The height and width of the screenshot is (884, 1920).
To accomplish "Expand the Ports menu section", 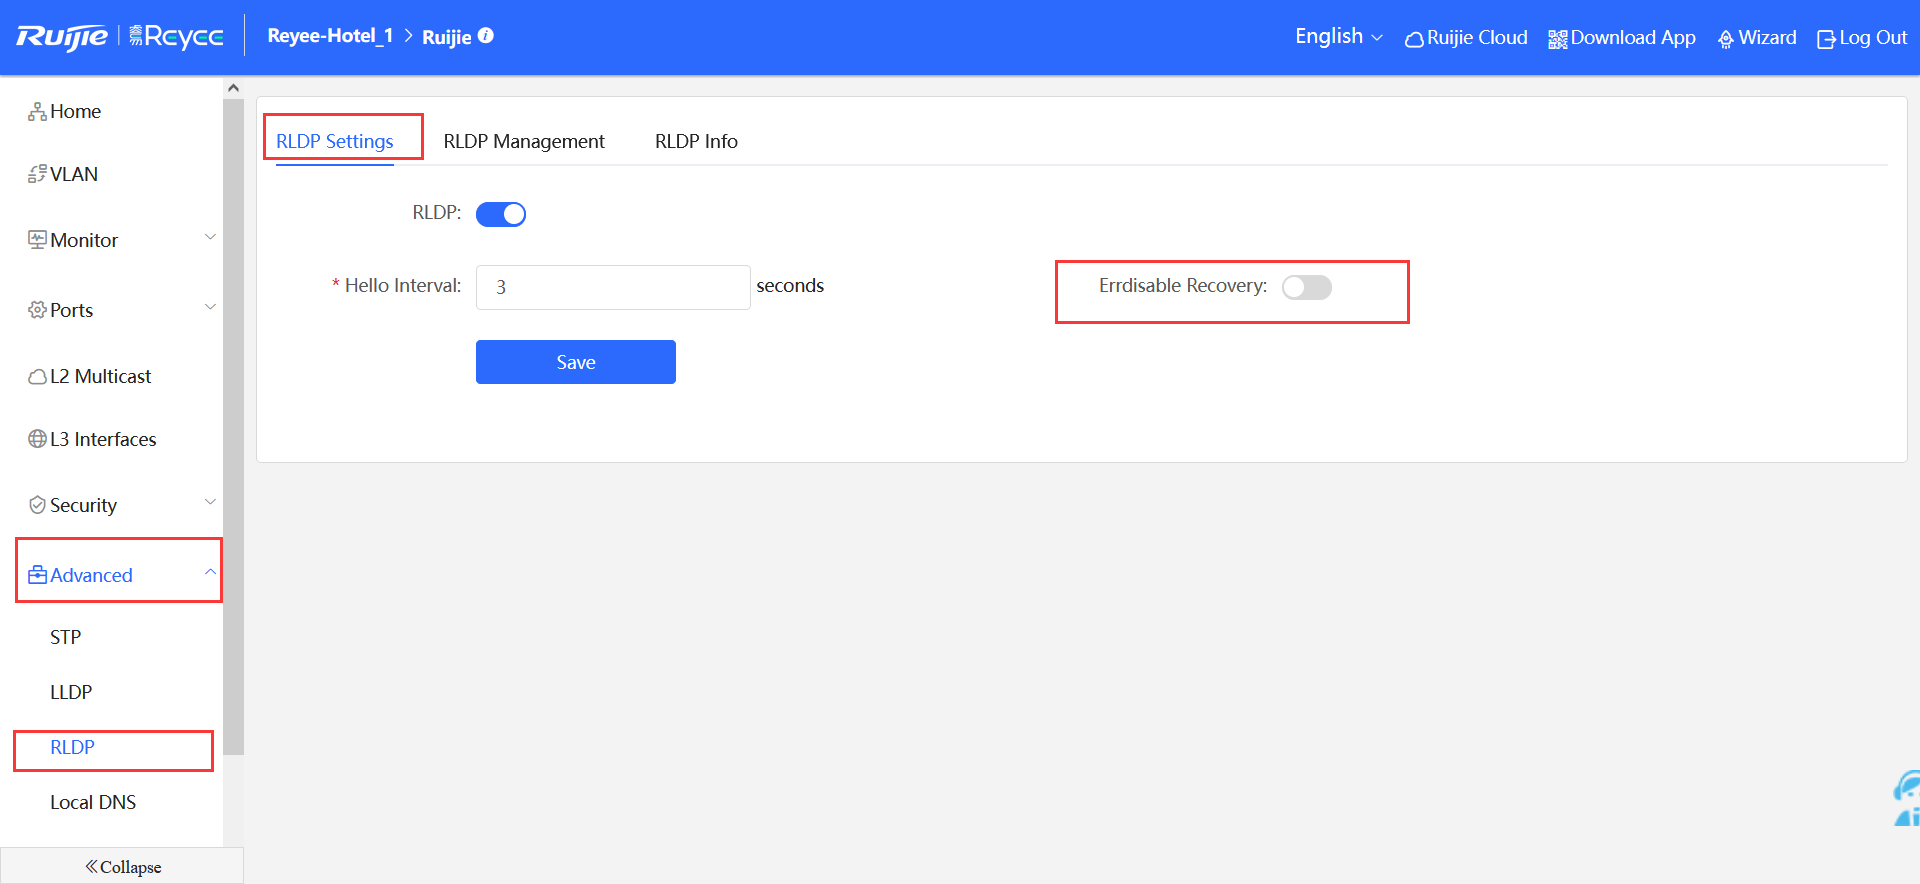I will pyautogui.click(x=120, y=310).
